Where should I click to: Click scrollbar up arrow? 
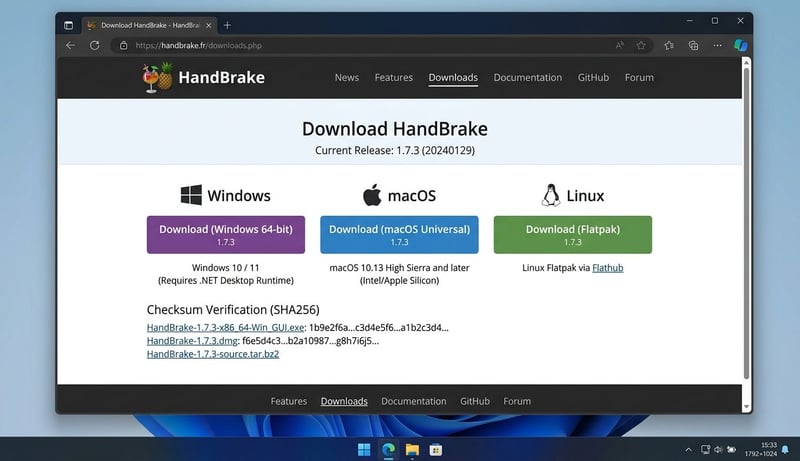coord(746,62)
